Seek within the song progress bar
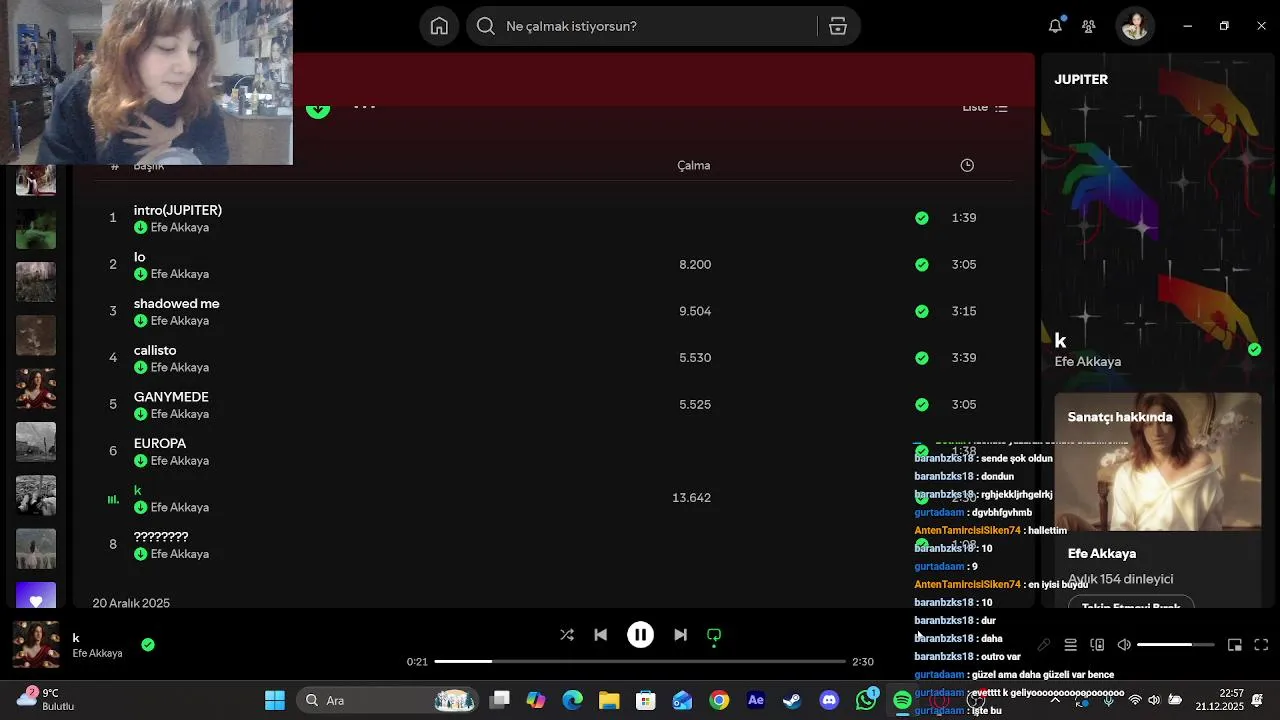The width and height of the screenshot is (1280, 720). [x=640, y=661]
